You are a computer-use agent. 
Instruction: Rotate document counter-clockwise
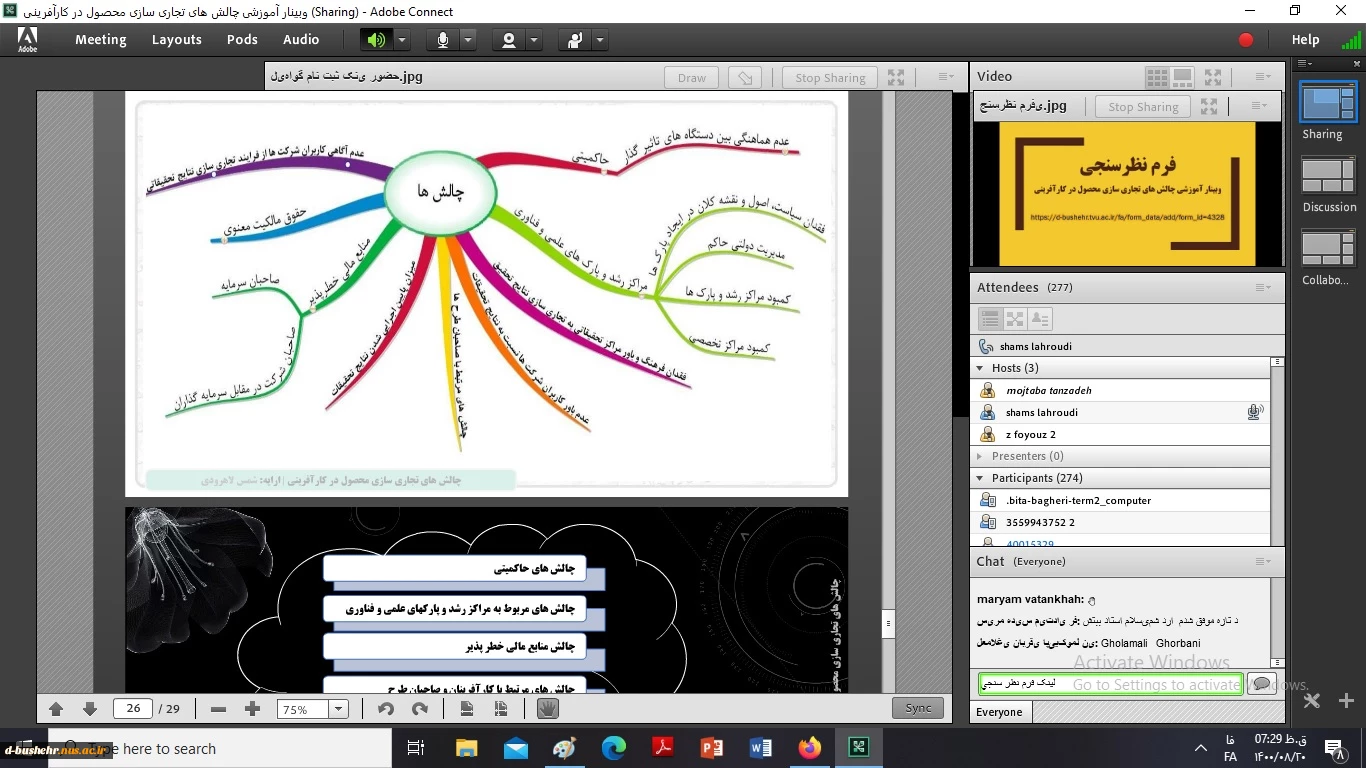point(385,709)
